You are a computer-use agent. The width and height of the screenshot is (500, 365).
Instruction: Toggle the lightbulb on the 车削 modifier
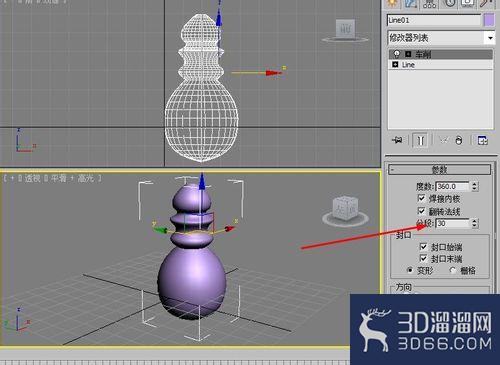397,54
